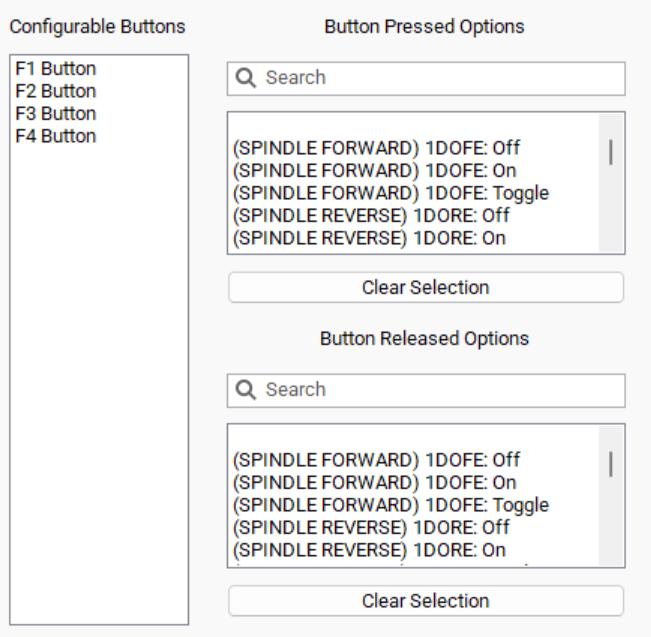Click the Button Released Options list scrollbar
Image resolution: width=651 pixels, height=637 pixels.
(610, 465)
